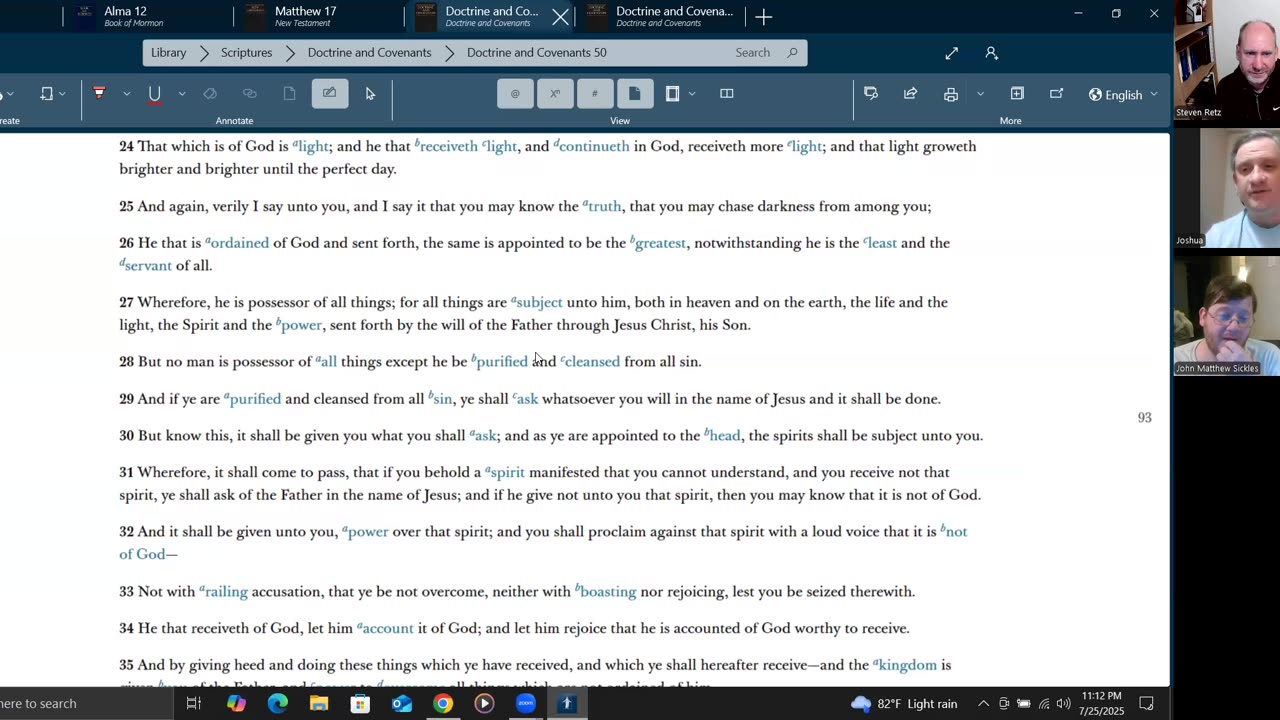This screenshot has width=1280, height=720.
Task: Click the print icon
Action: [951, 94]
